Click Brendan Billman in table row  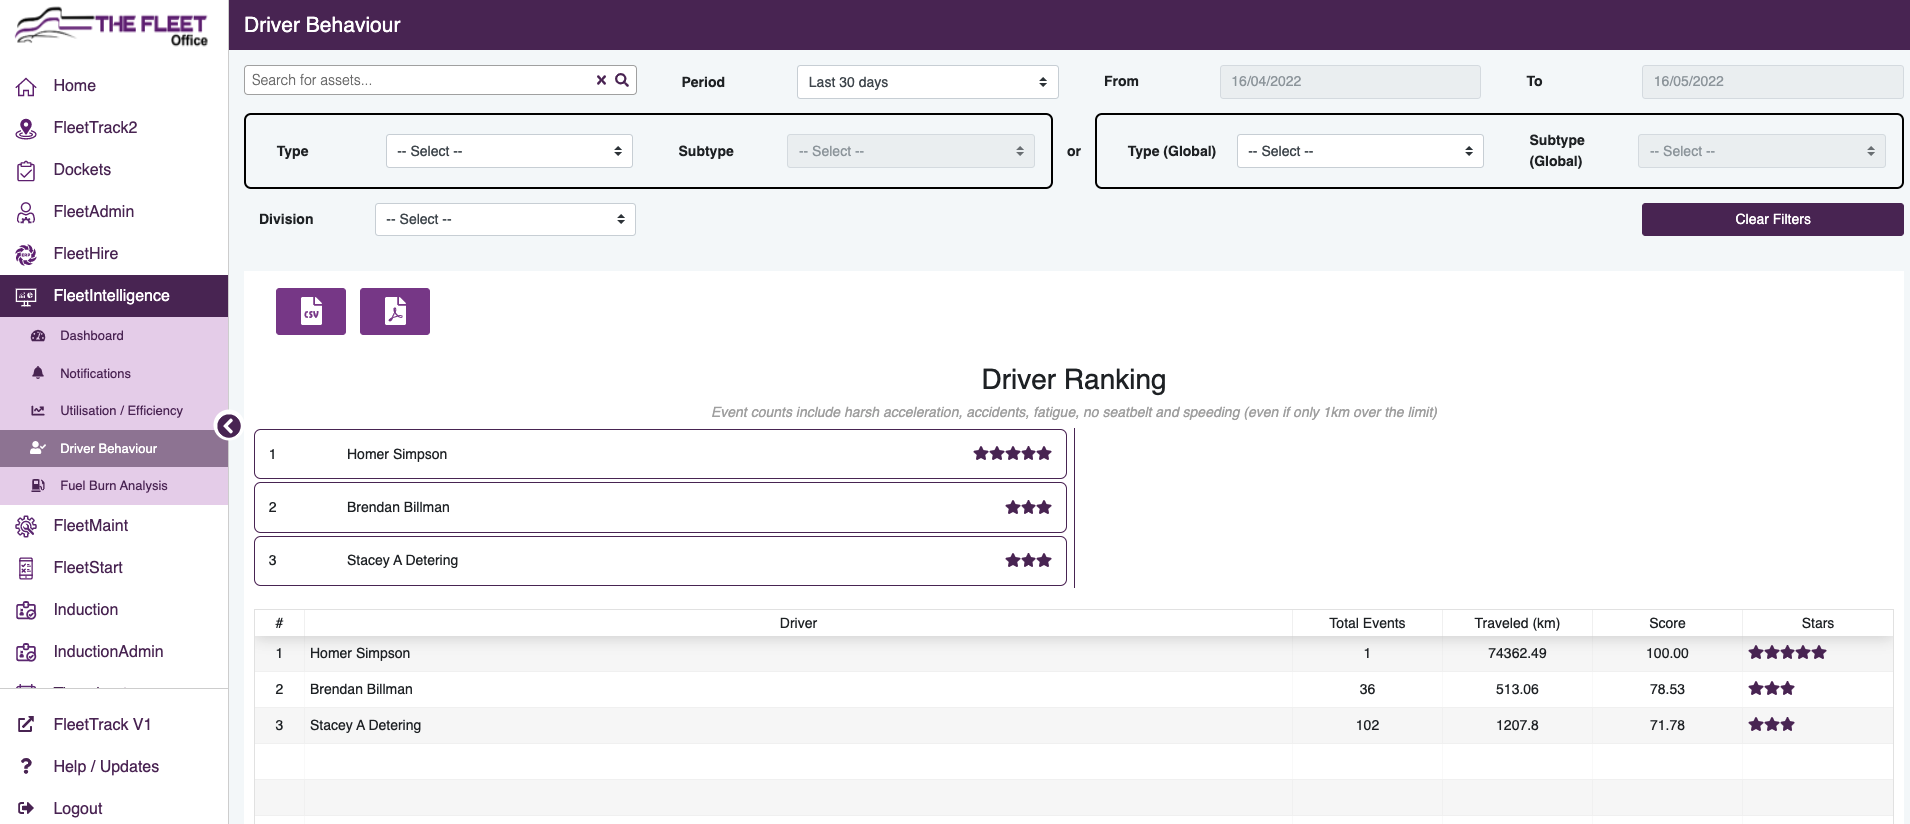pos(361,689)
